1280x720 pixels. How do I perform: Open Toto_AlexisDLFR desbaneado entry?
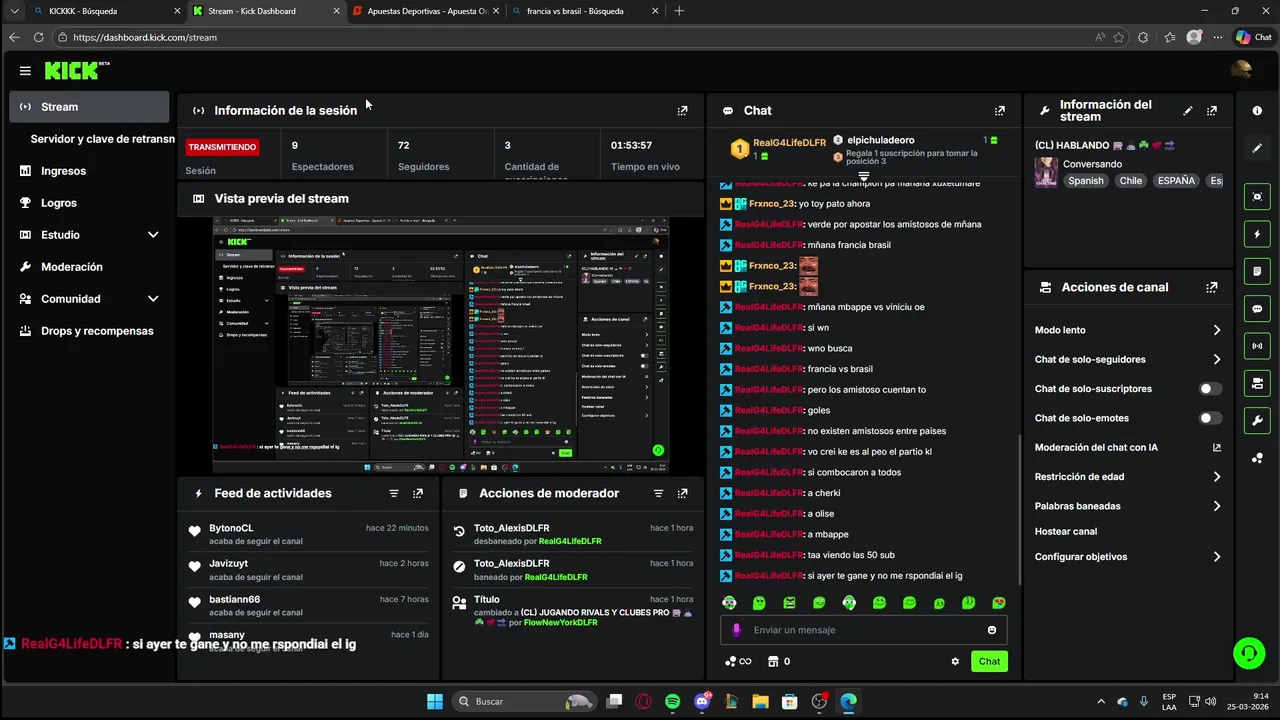pos(572,534)
